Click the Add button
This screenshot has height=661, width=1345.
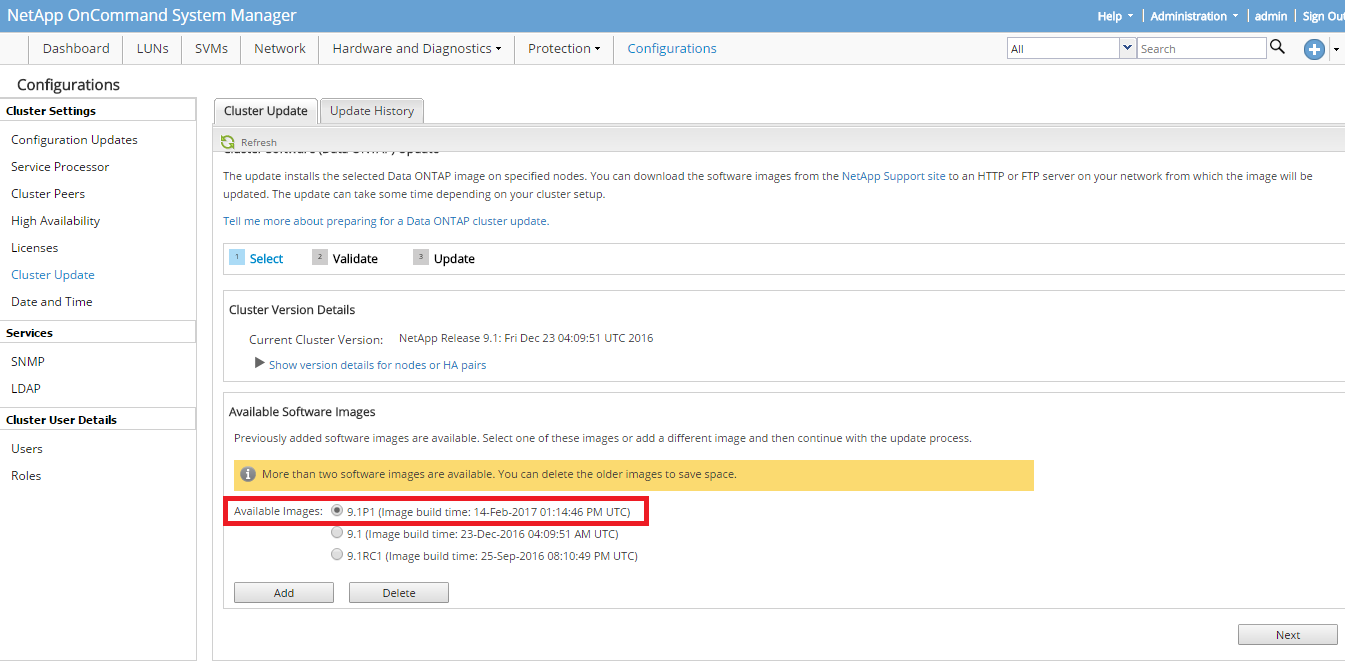[x=284, y=593]
